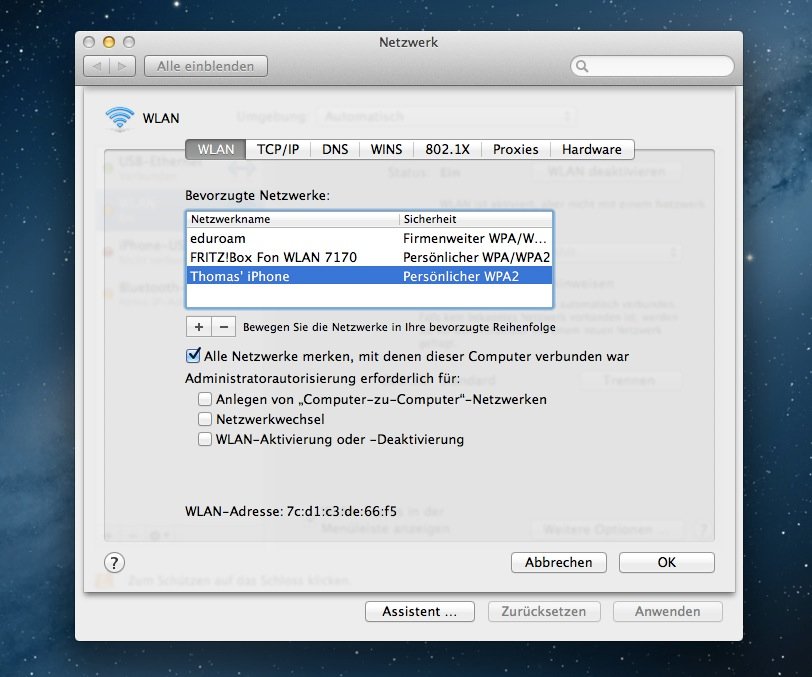Open help with the question mark button
The width and height of the screenshot is (812, 677).
[114, 563]
